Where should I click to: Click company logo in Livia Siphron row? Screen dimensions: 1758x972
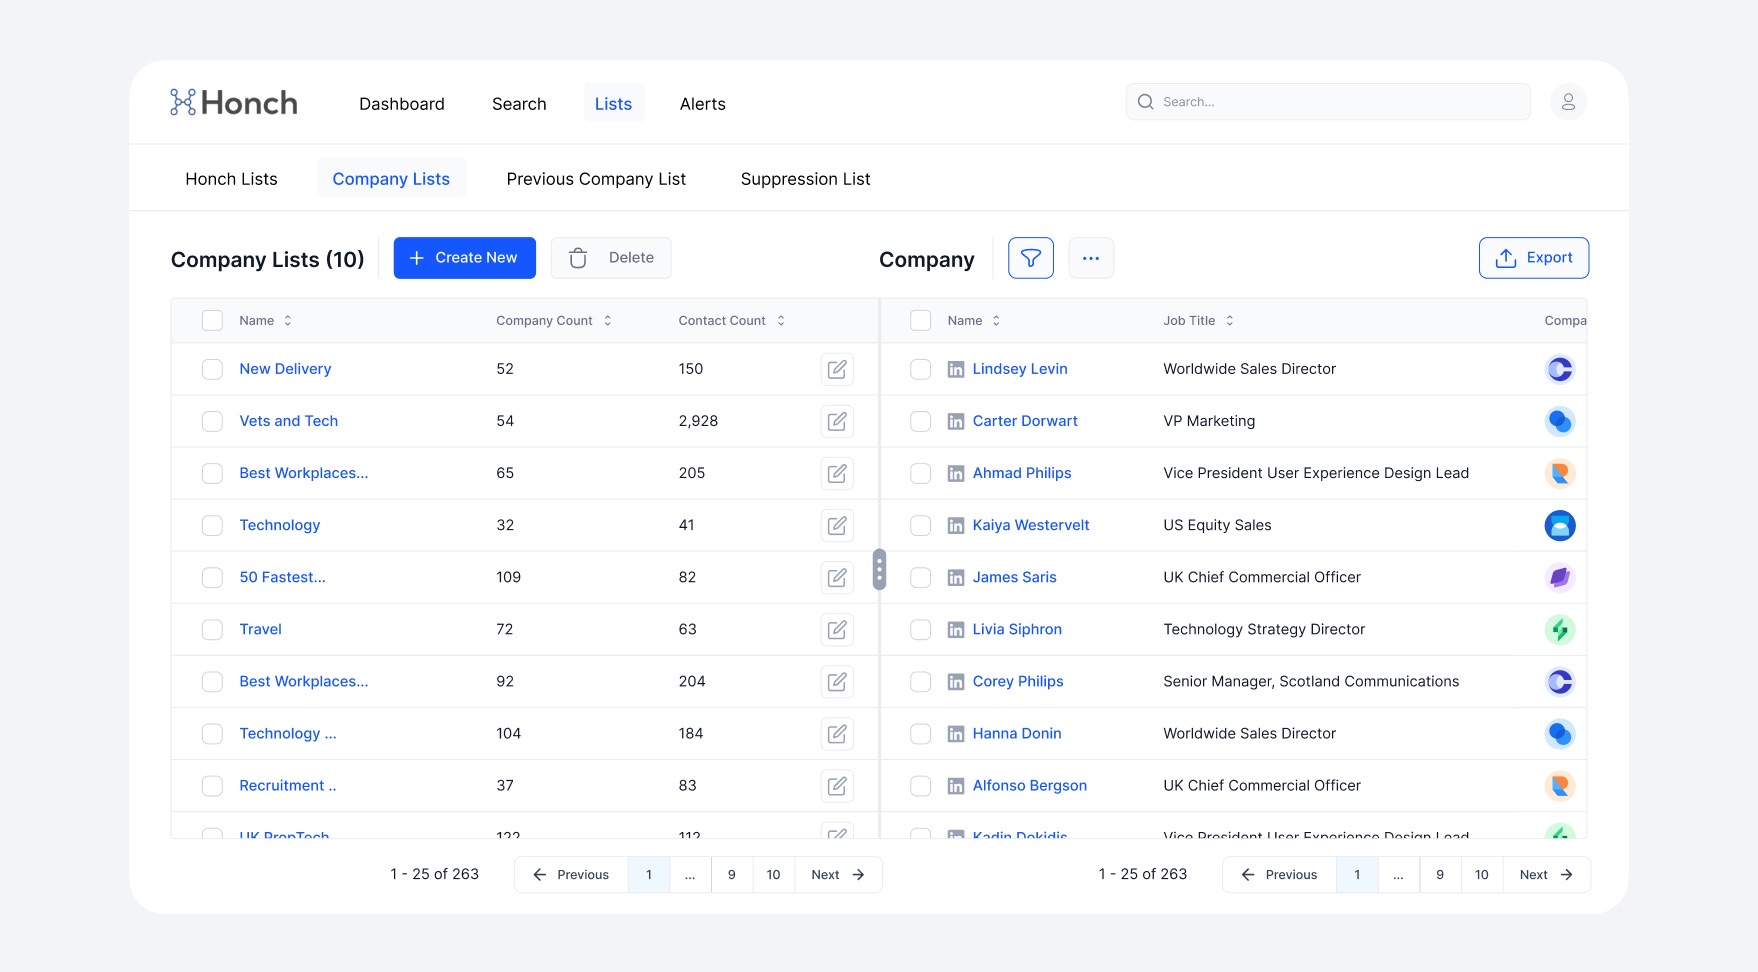click(1559, 629)
